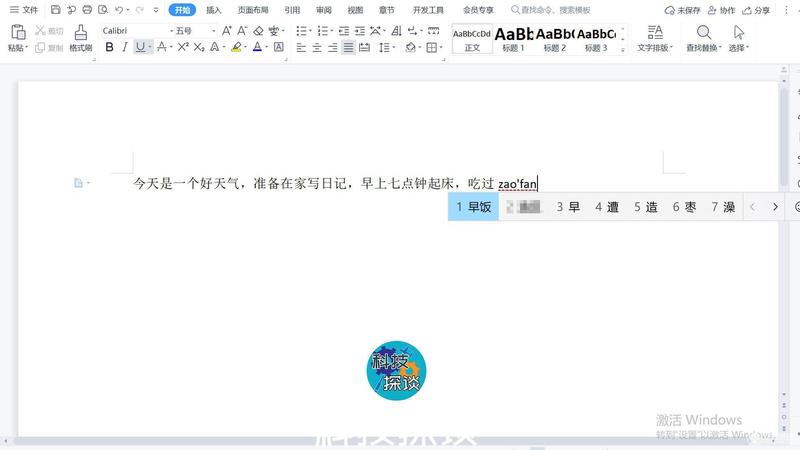Toggle bulleted list
Screen dimensions: 800x450
[x=301, y=31]
